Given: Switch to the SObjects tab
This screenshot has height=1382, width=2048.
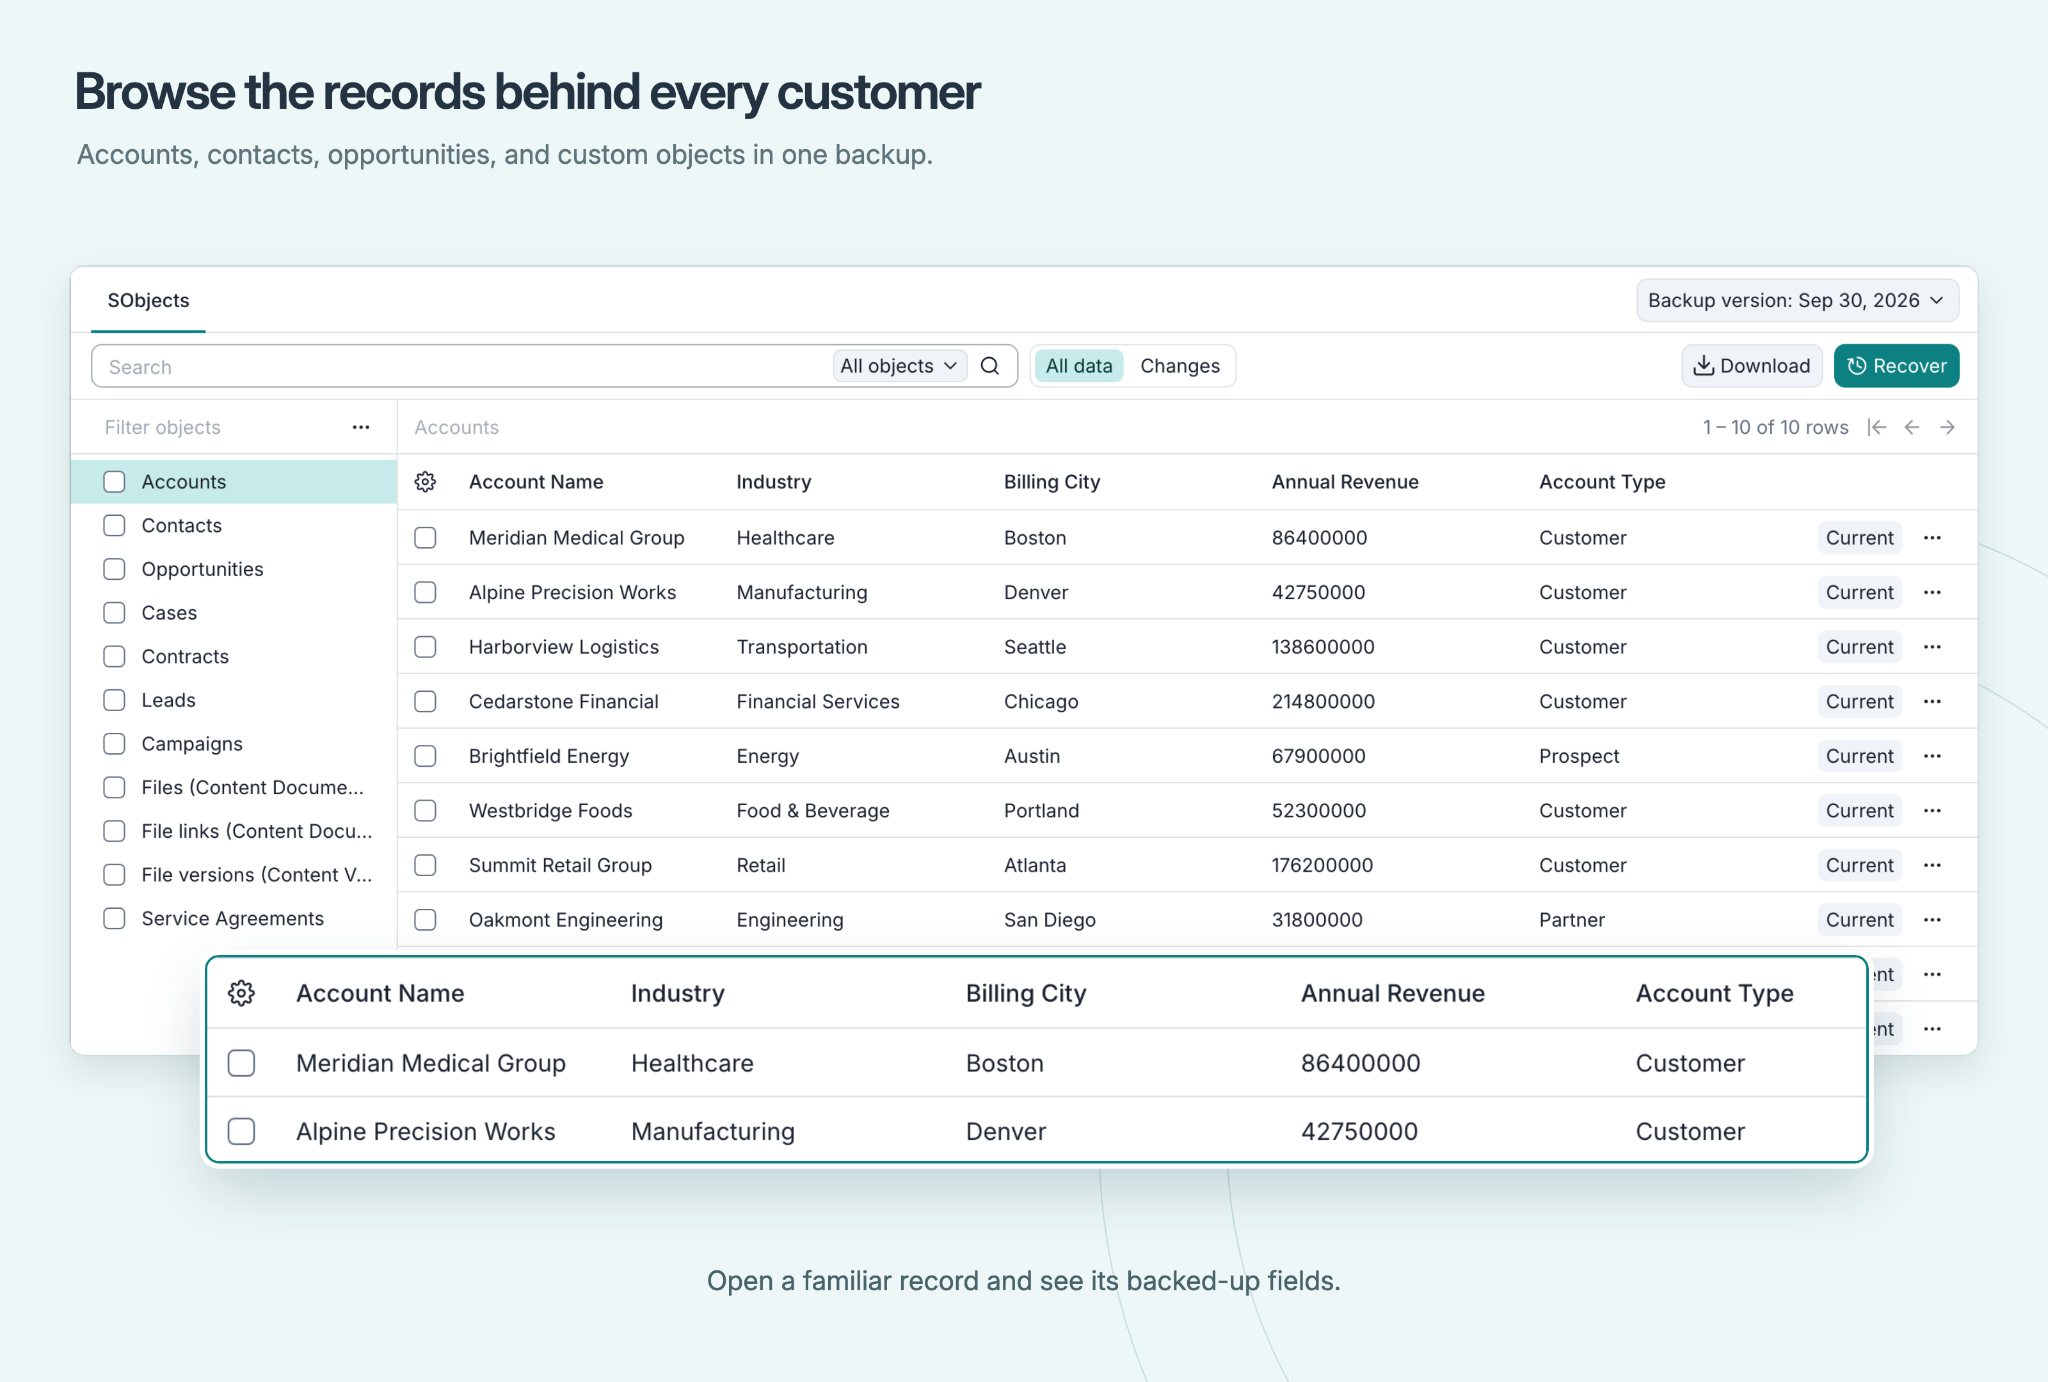Looking at the screenshot, I should pyautogui.click(x=148, y=300).
